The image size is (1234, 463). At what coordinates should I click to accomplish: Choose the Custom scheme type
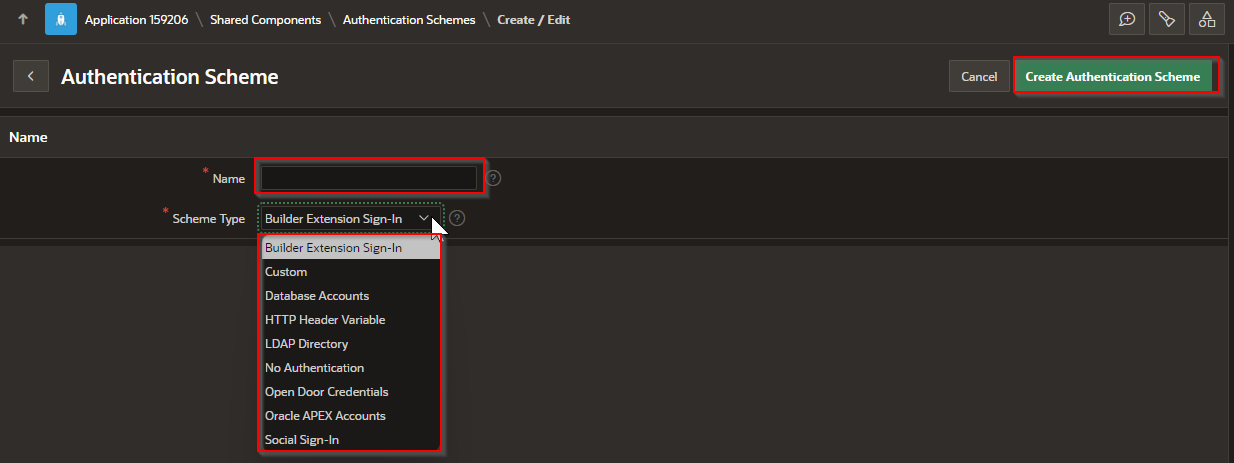click(x=350, y=272)
